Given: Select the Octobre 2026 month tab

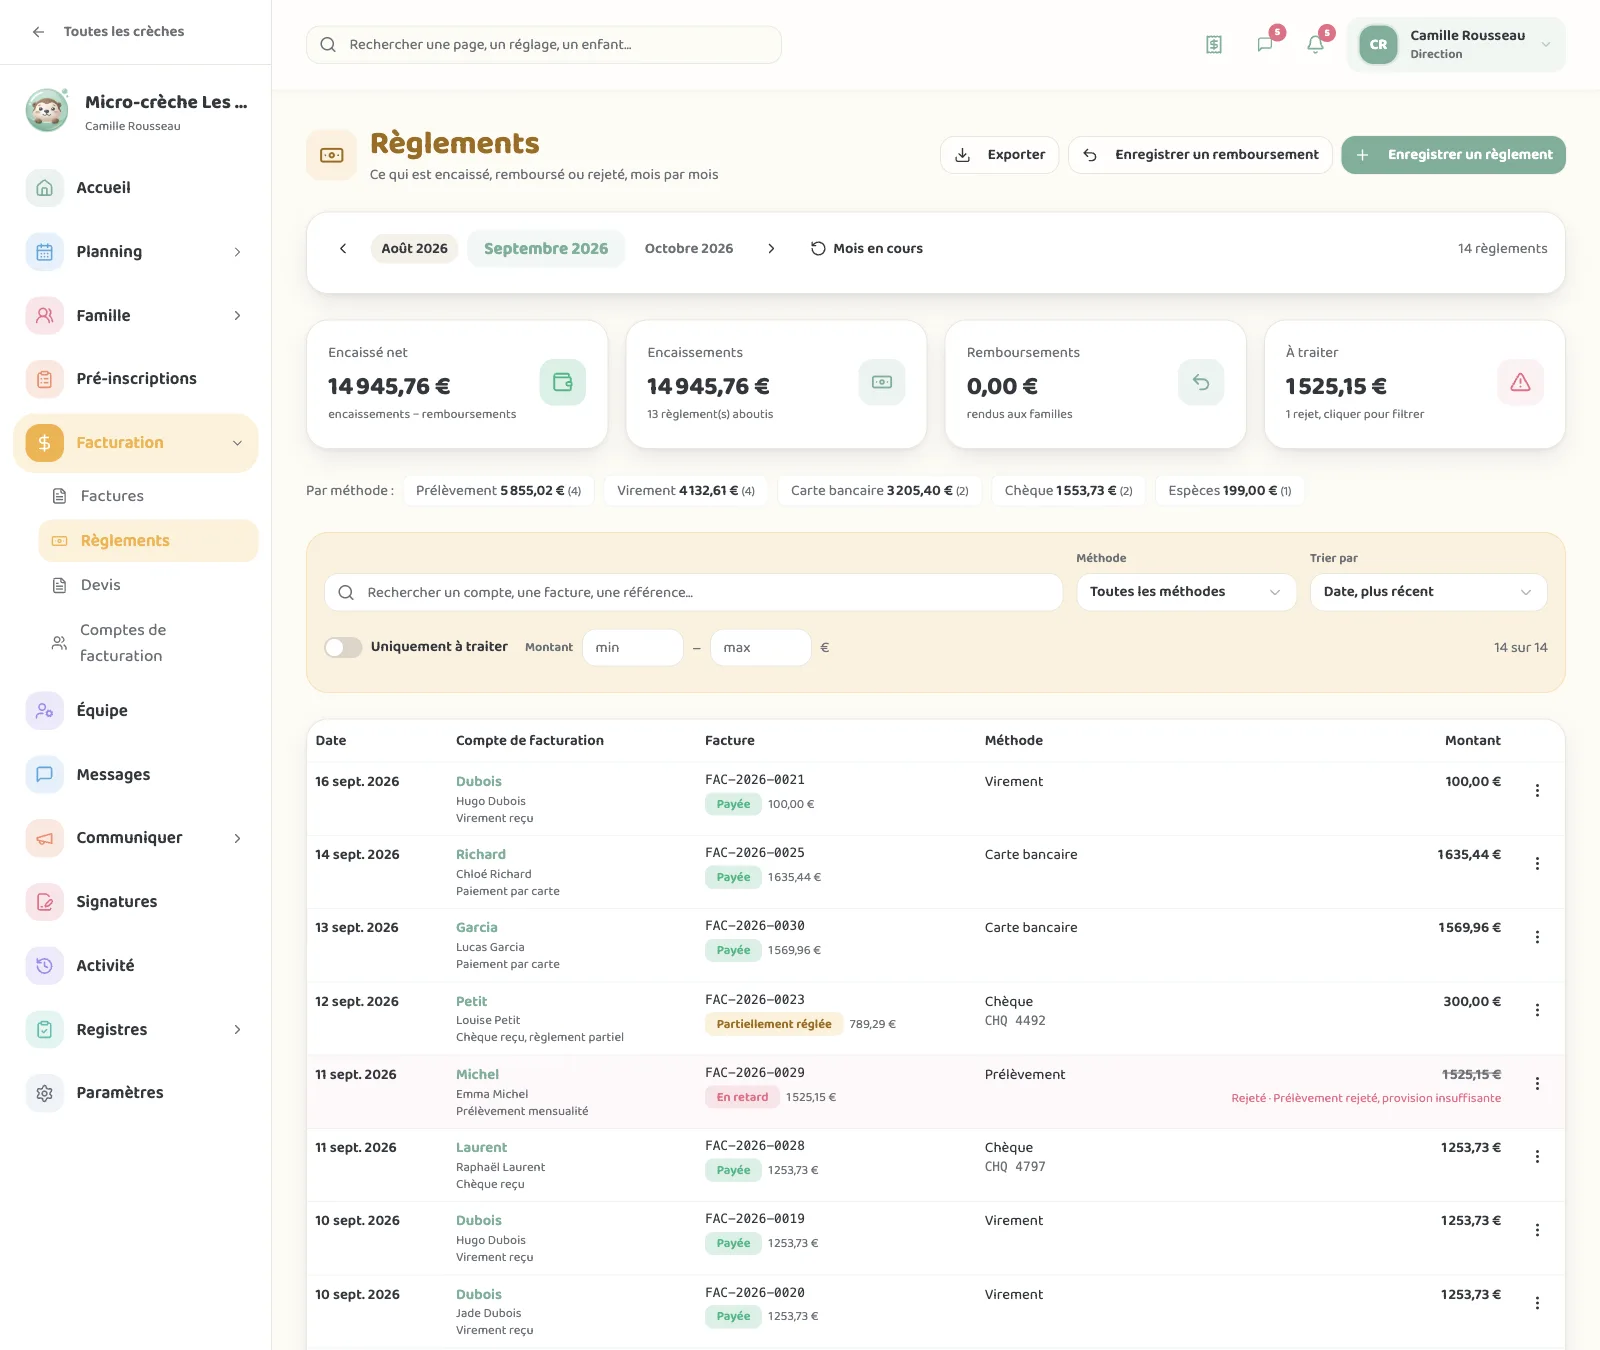Looking at the screenshot, I should click(689, 249).
